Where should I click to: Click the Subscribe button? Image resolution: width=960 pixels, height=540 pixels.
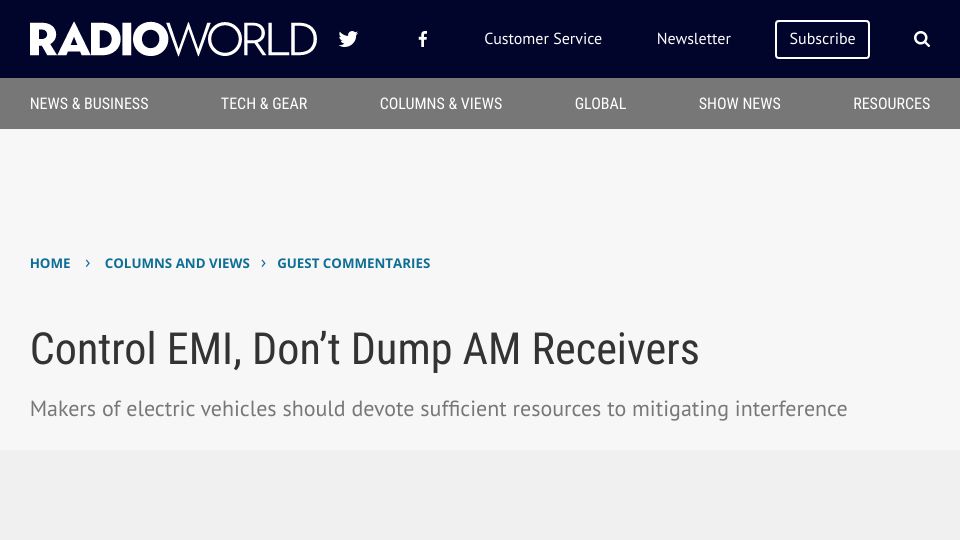tap(822, 39)
